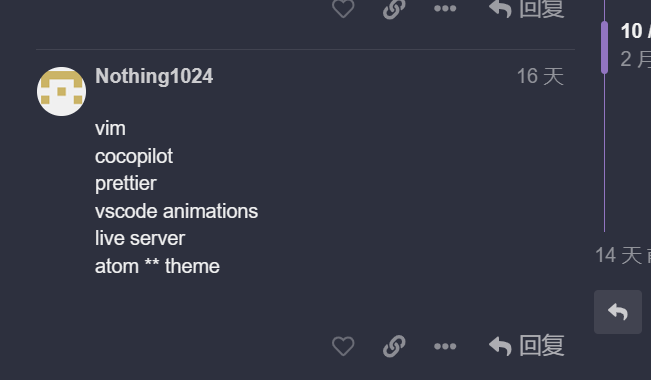Like Nothing1024's post with the heart icon

[x=343, y=346]
